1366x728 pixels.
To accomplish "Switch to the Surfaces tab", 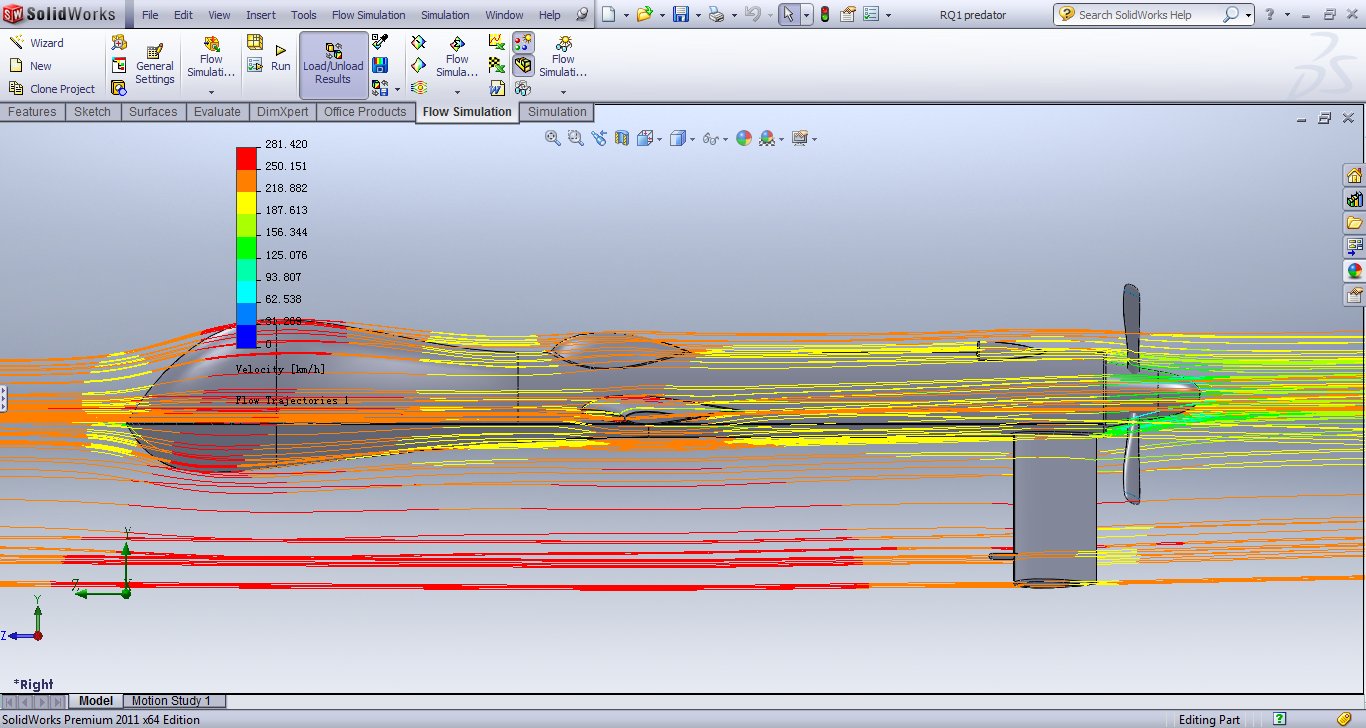I will click(x=153, y=112).
